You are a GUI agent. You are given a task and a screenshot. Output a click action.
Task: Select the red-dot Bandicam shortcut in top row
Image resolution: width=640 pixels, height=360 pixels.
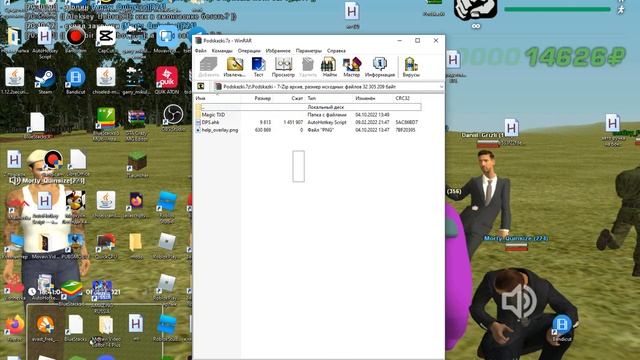tap(76, 40)
